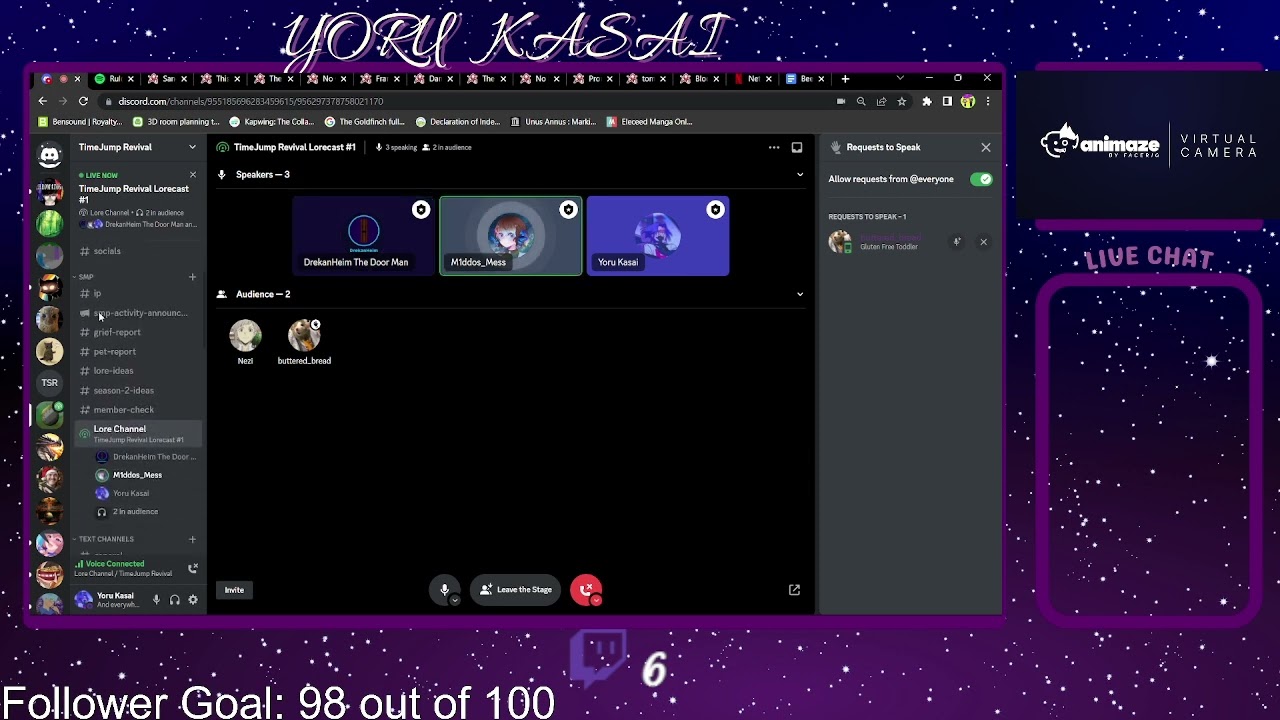Open Eleceed Manga bookmark
1280x720 pixels.
[650, 122]
